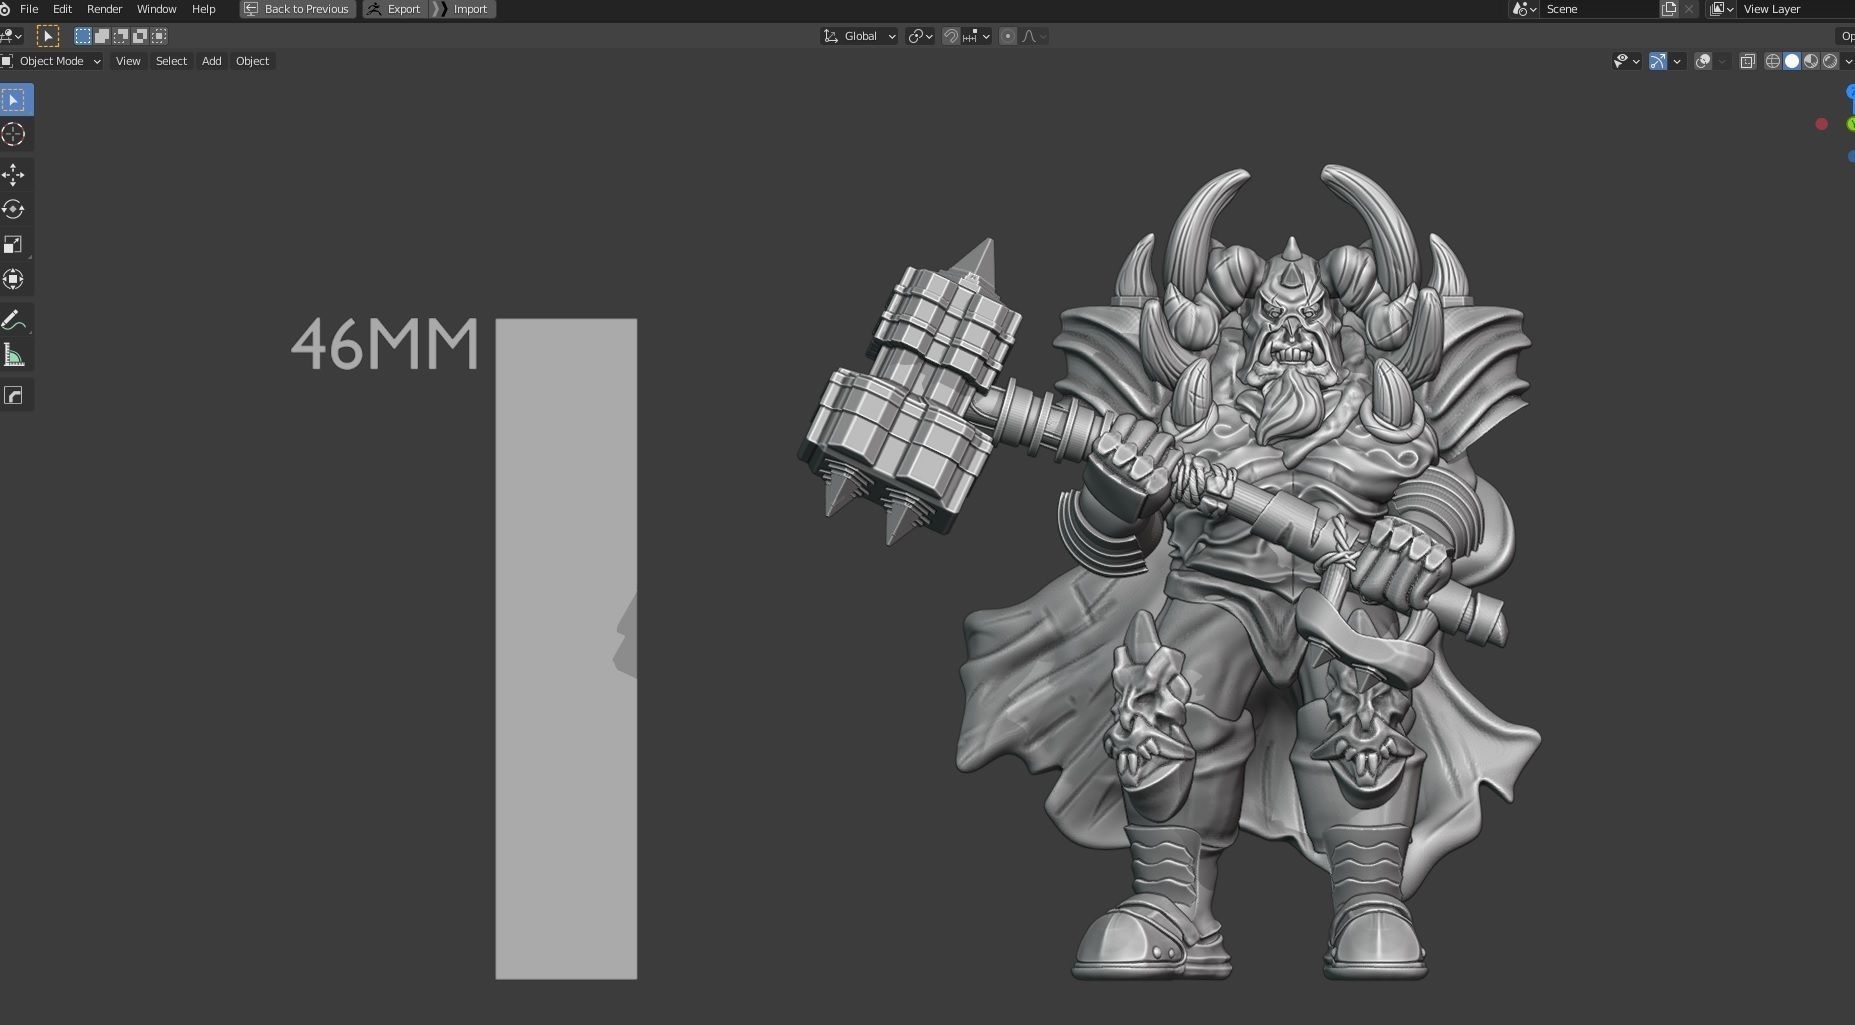
Task: Click new scene duplicate icon
Action: 1669,9
